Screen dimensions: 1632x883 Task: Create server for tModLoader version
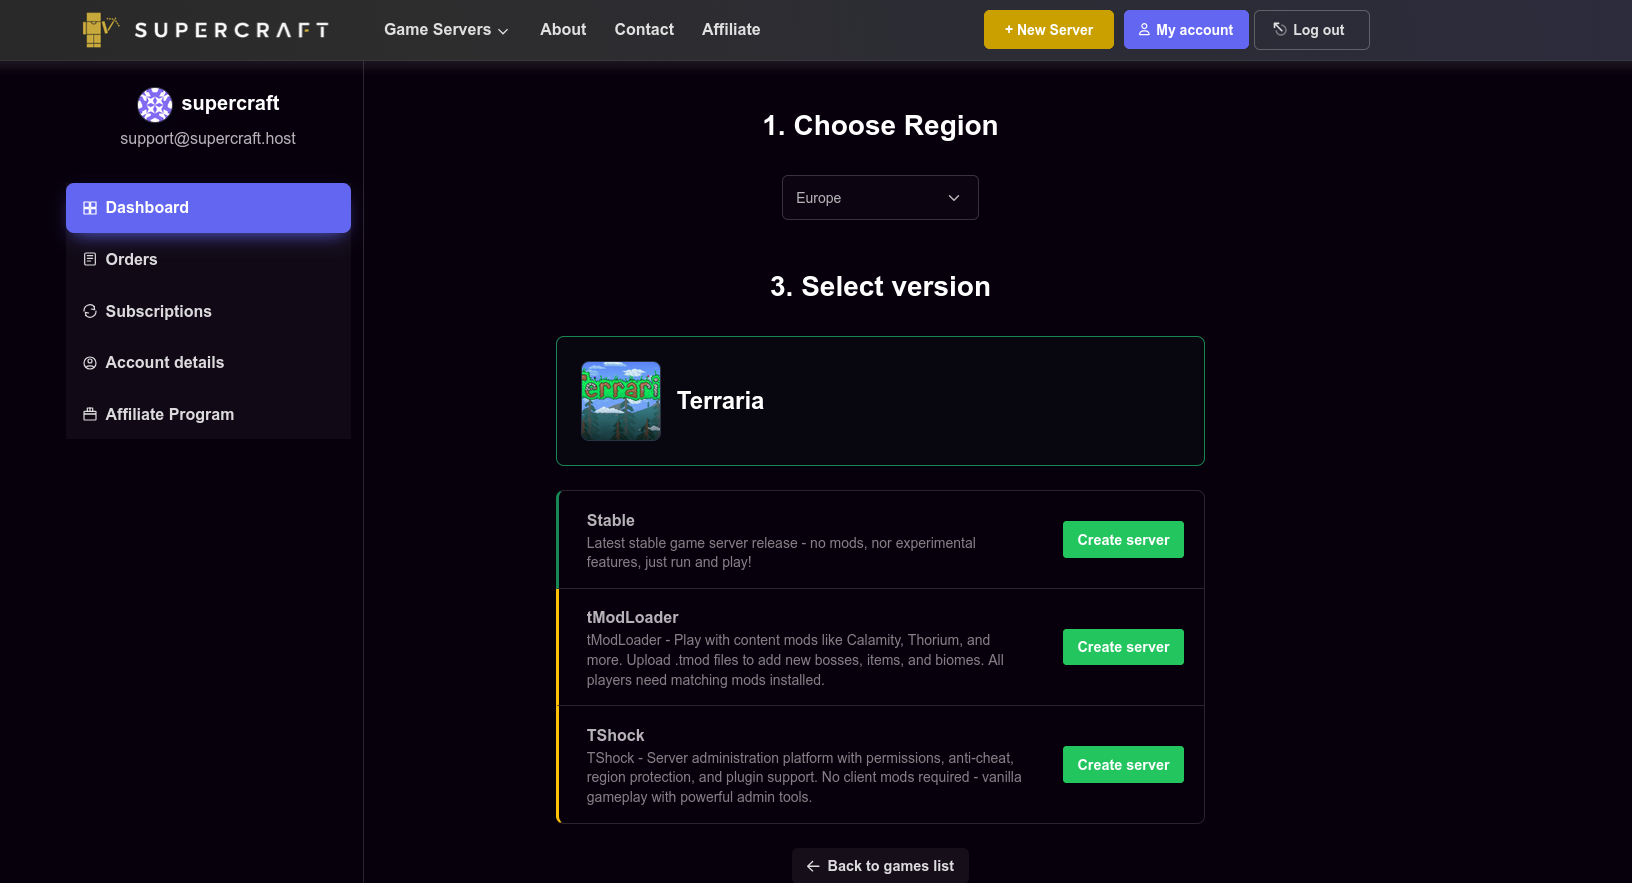click(1123, 647)
